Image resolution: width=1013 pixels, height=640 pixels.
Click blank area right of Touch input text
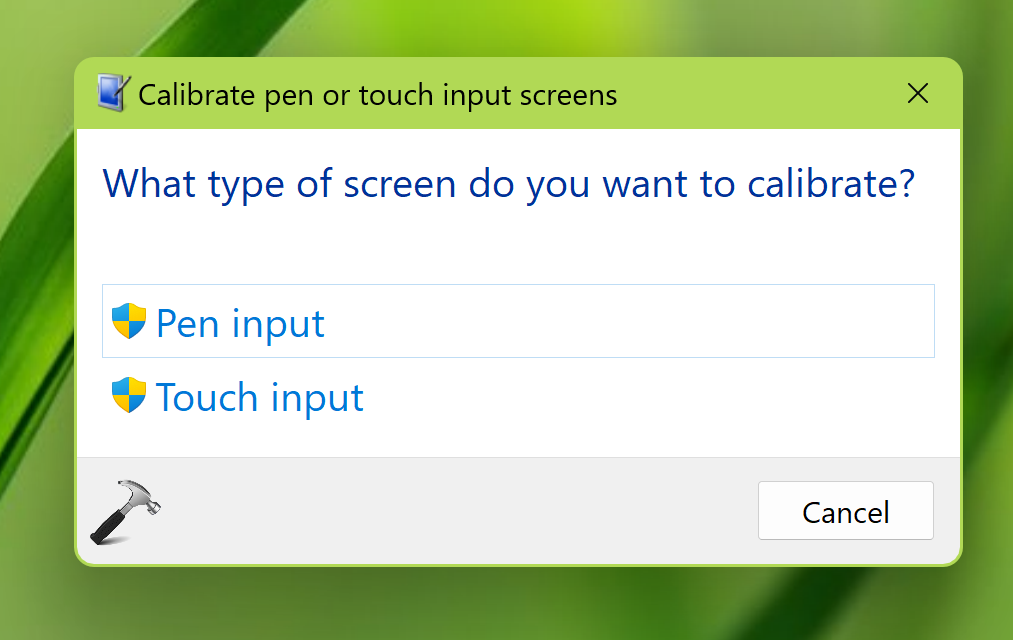(x=650, y=397)
